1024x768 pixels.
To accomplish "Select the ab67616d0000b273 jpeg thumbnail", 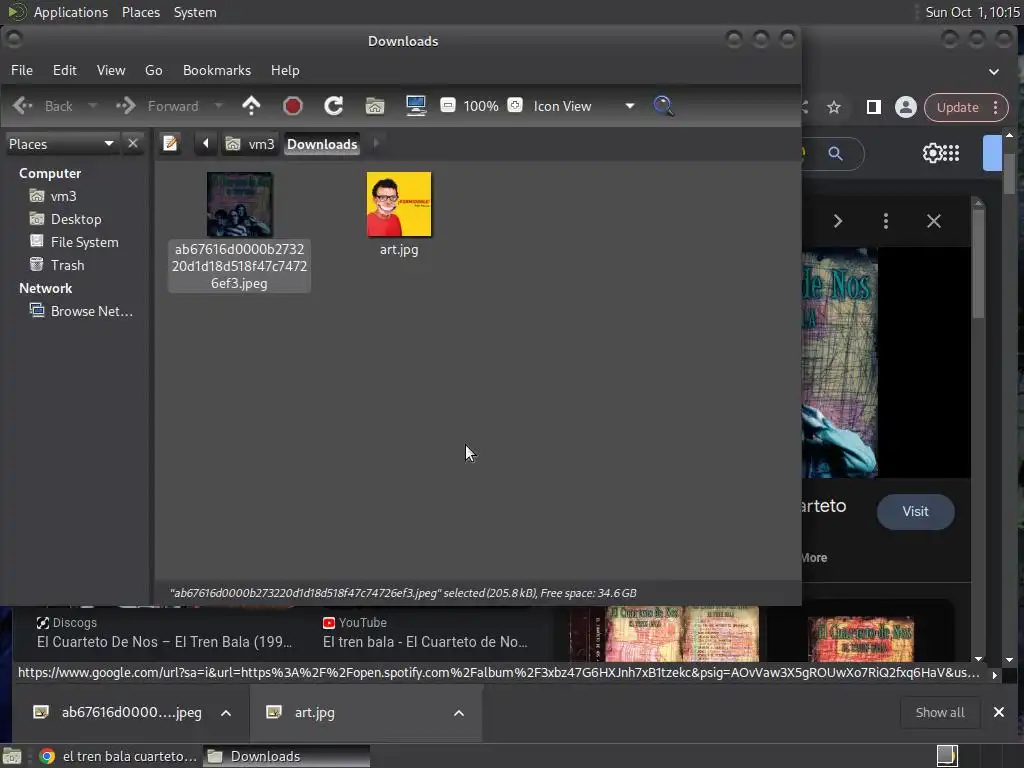I will point(240,204).
